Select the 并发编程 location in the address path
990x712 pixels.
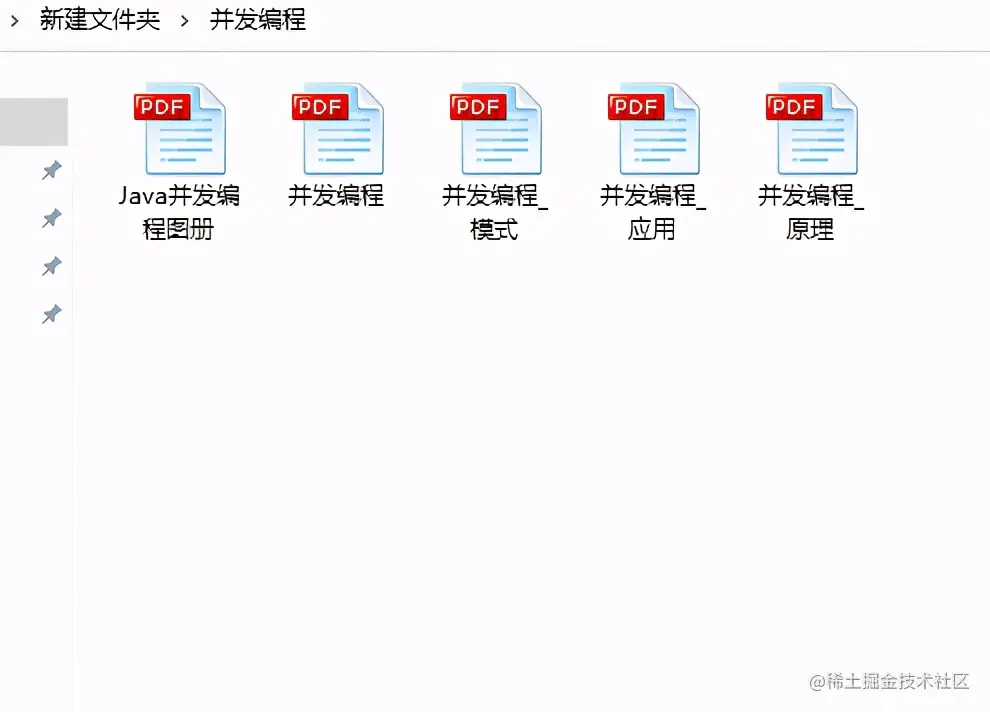tap(259, 19)
